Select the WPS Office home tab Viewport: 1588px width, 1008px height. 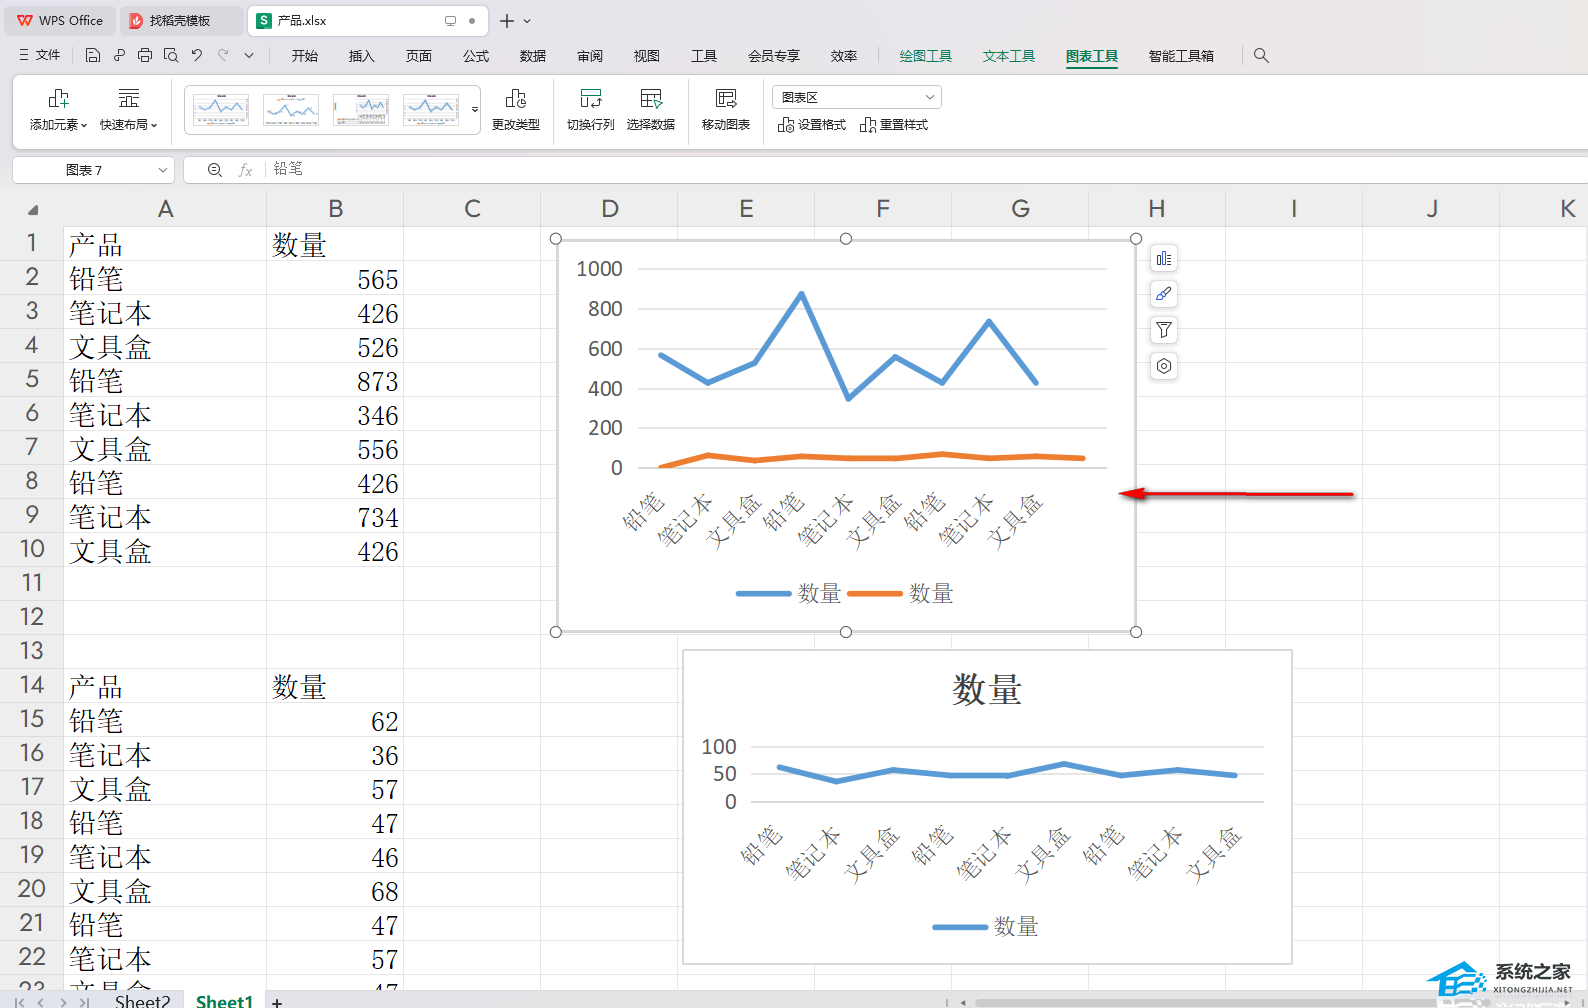click(x=60, y=20)
